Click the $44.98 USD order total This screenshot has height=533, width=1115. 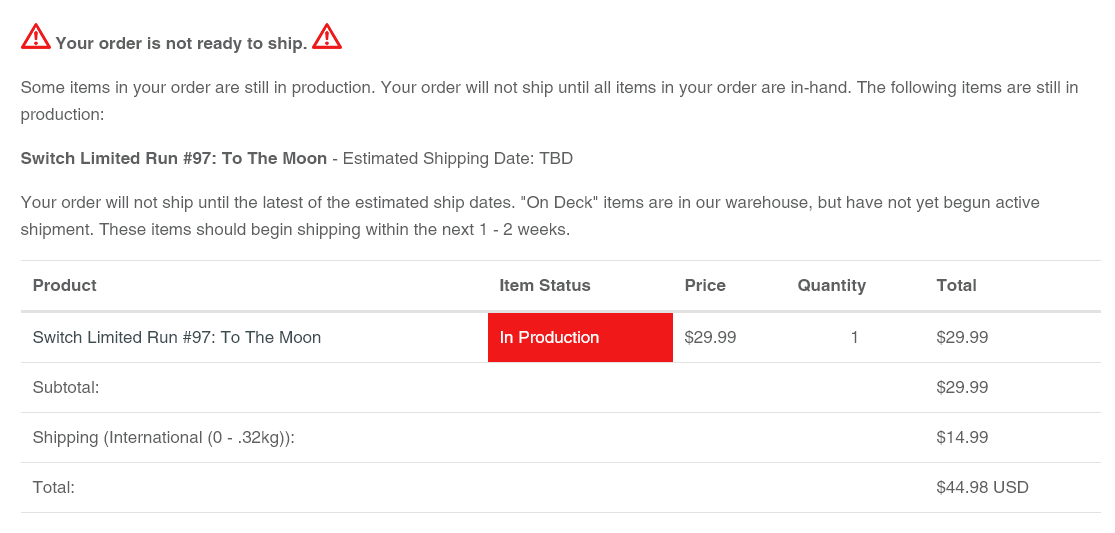(x=982, y=487)
